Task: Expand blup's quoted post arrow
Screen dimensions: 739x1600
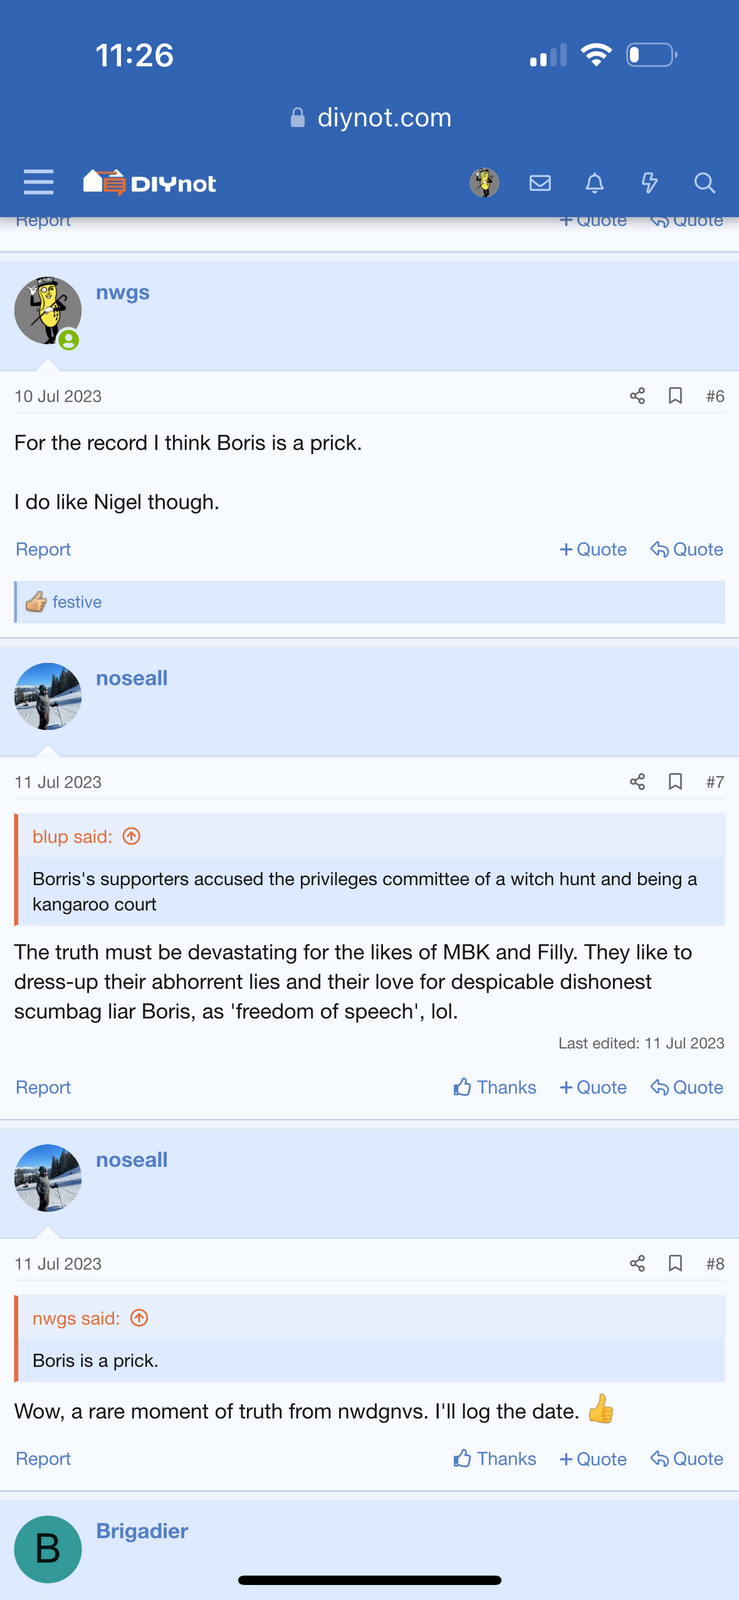Action: click(x=131, y=837)
